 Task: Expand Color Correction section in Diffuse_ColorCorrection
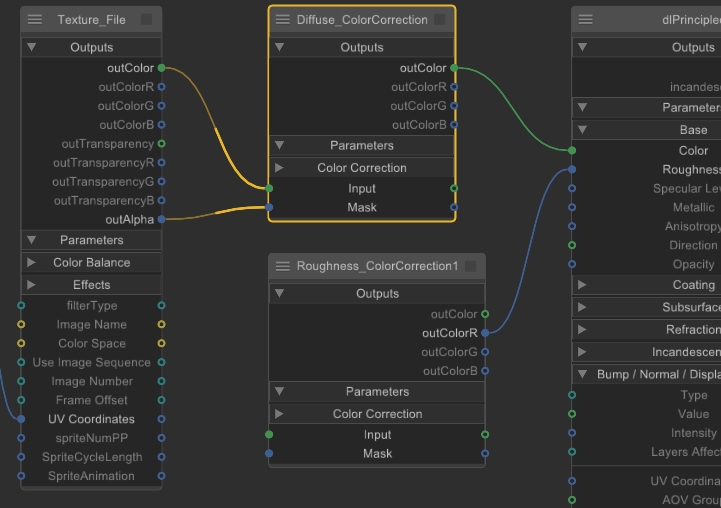[280, 168]
